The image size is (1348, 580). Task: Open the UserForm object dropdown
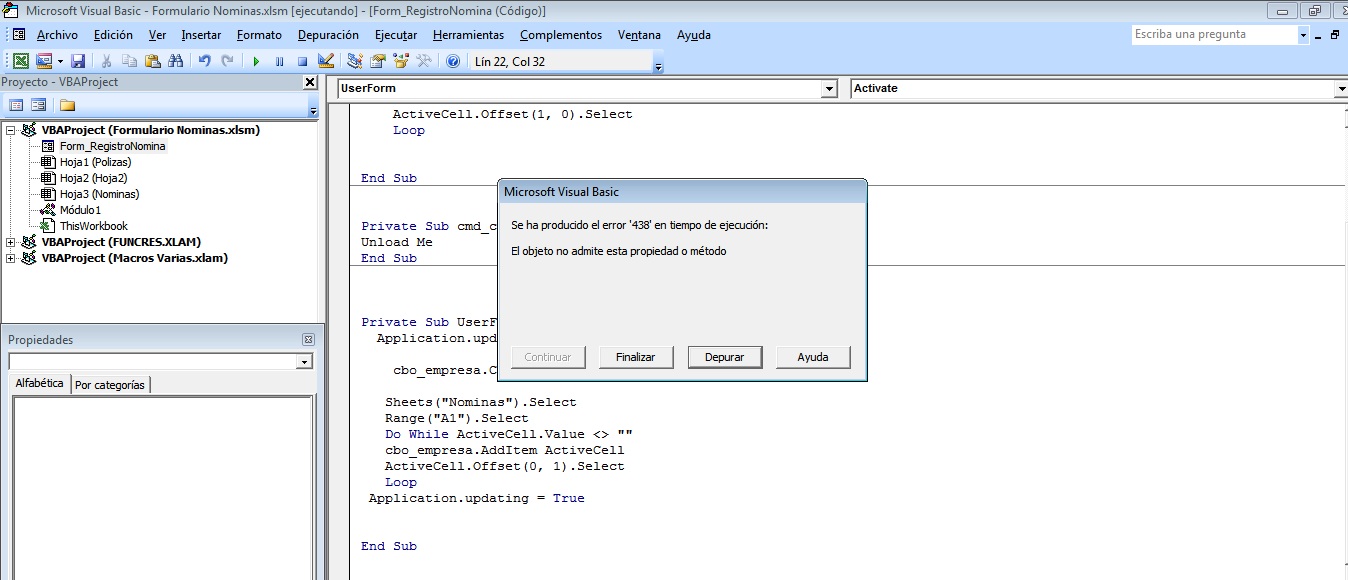[x=828, y=88]
